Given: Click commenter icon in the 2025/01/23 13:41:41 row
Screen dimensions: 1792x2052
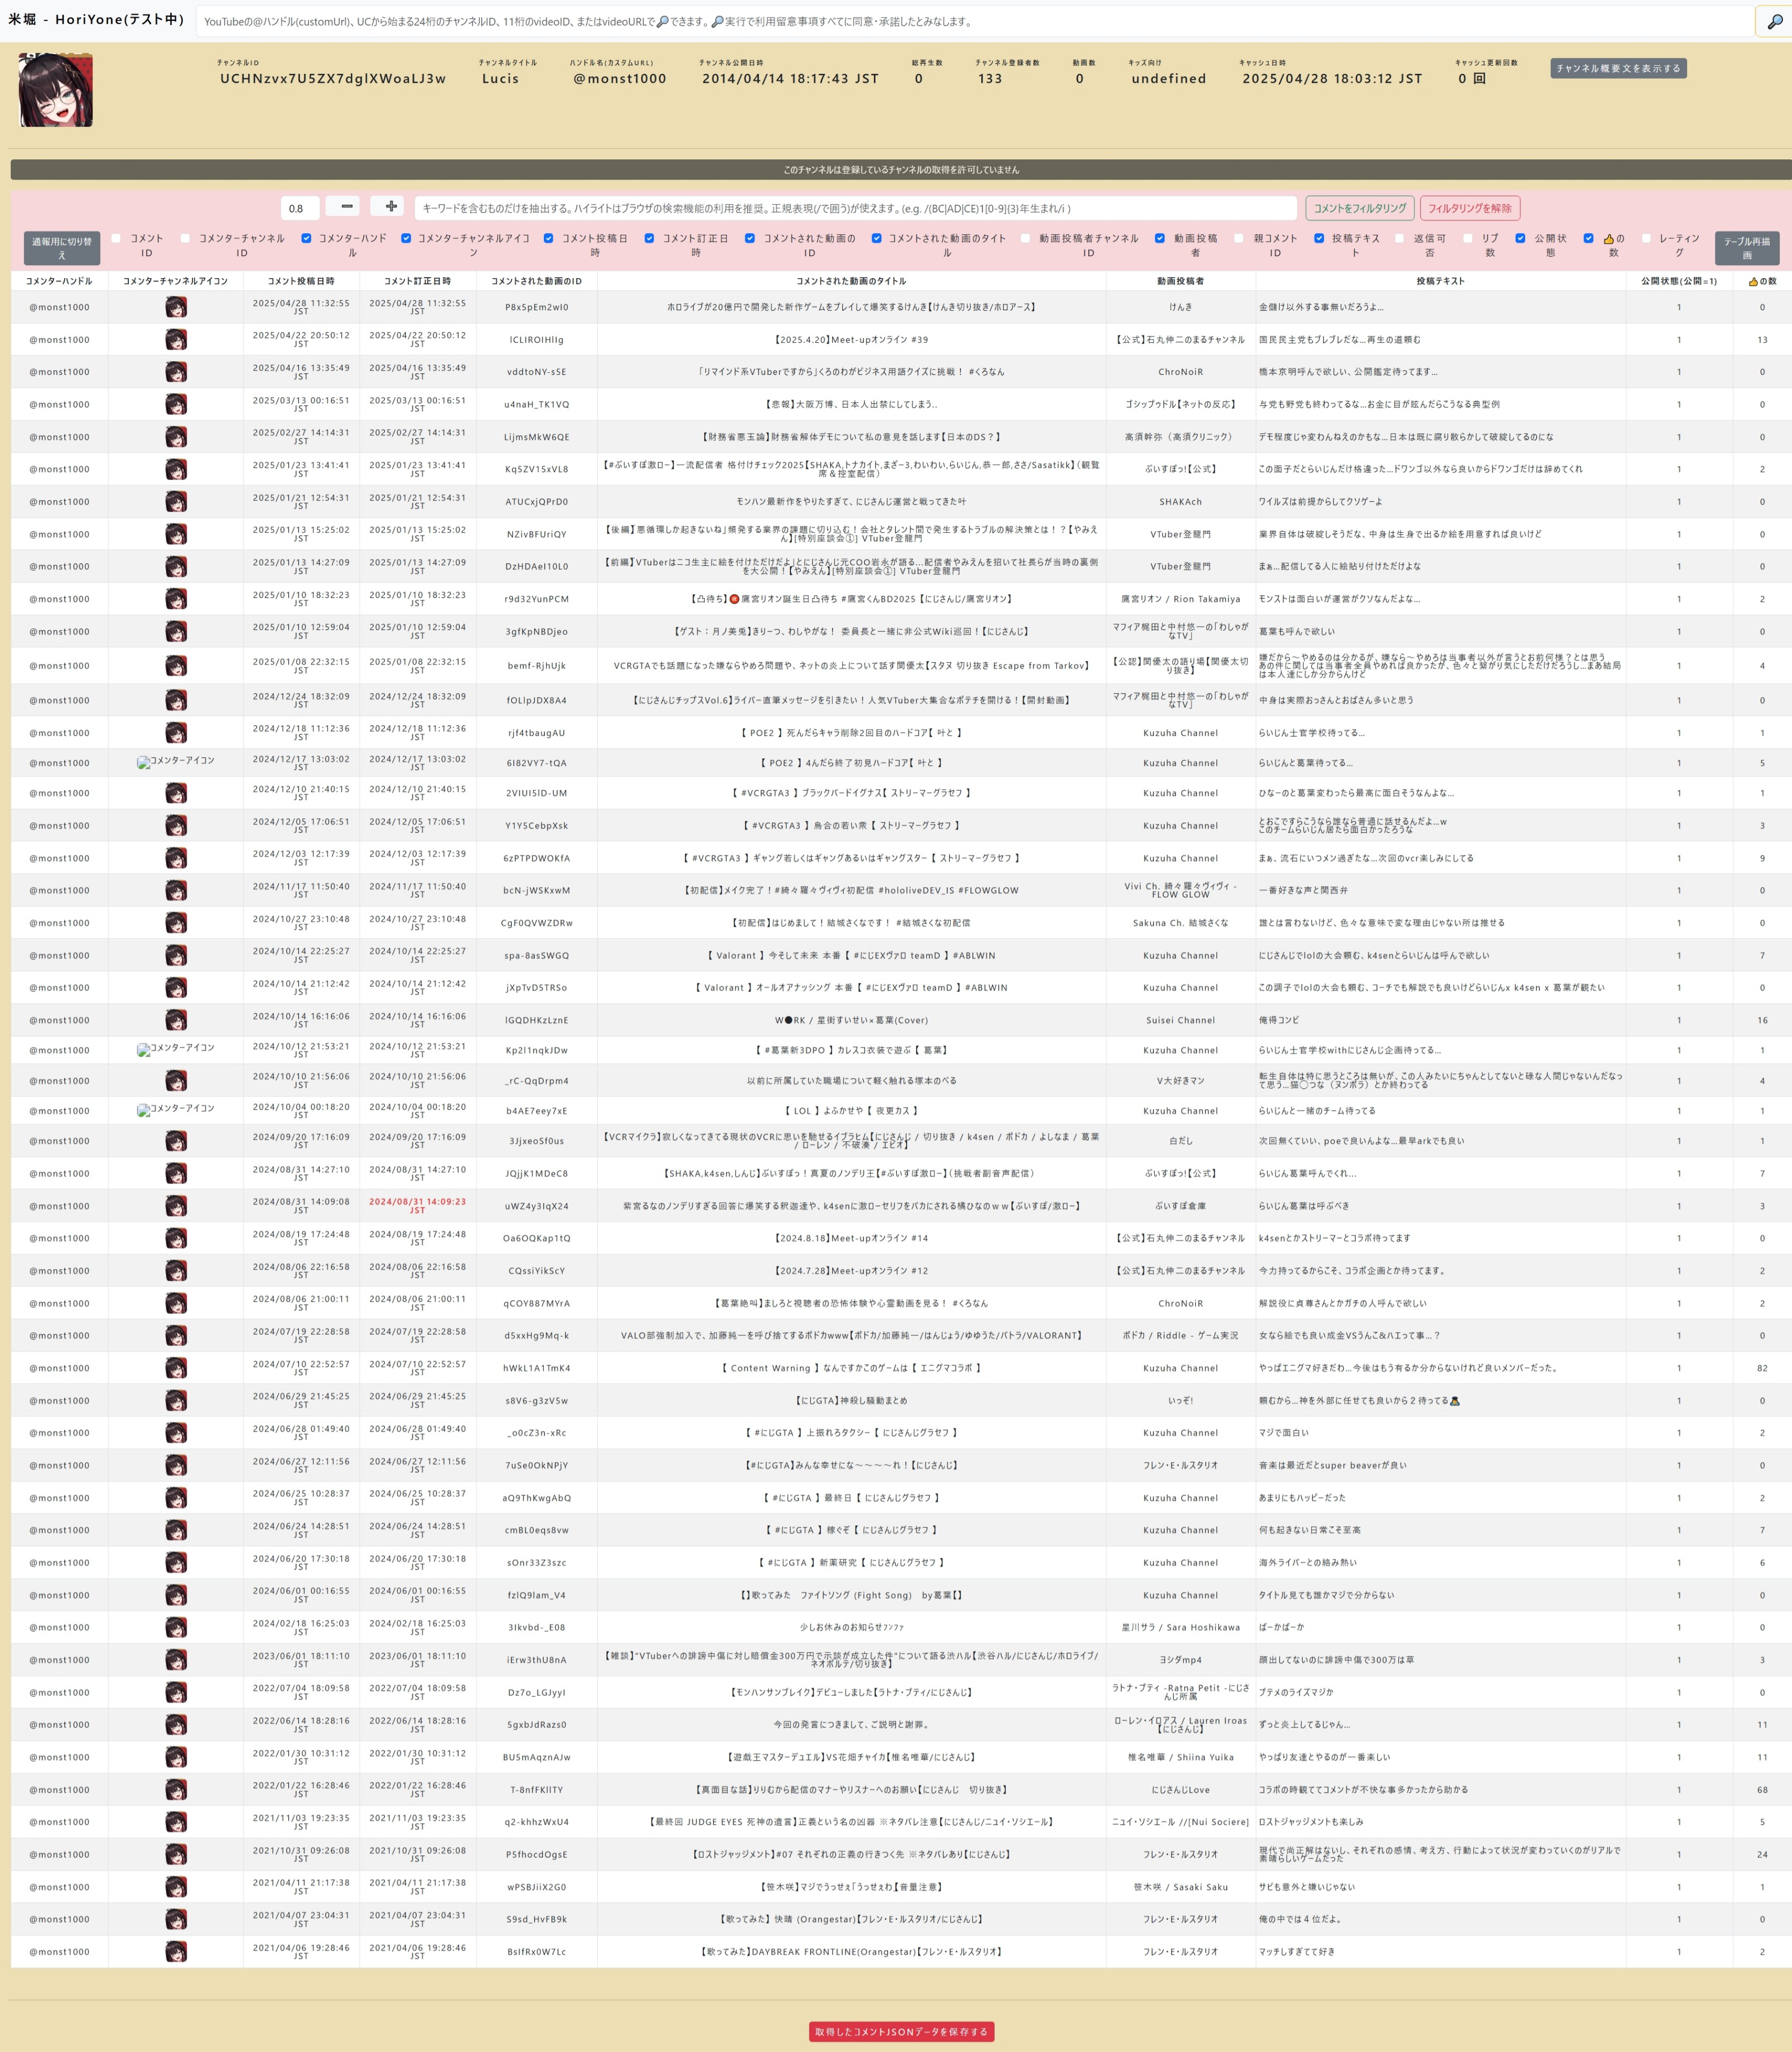Looking at the screenshot, I should click(176, 469).
